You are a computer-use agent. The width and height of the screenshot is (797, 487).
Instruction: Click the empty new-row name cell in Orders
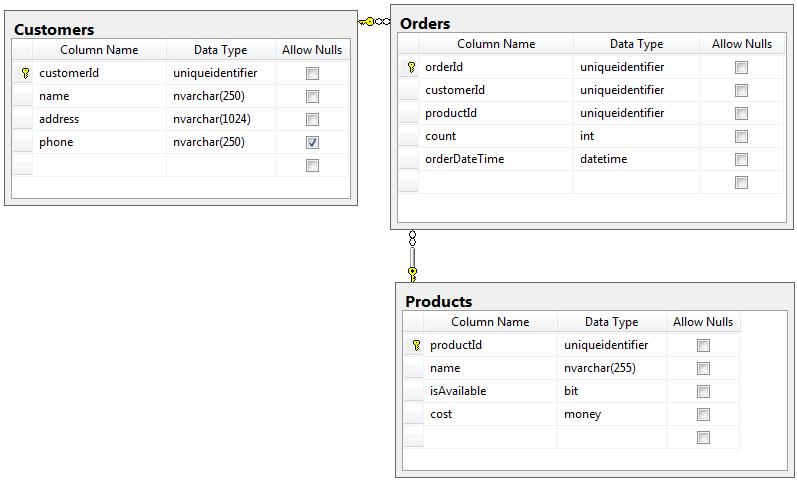[x=496, y=182]
